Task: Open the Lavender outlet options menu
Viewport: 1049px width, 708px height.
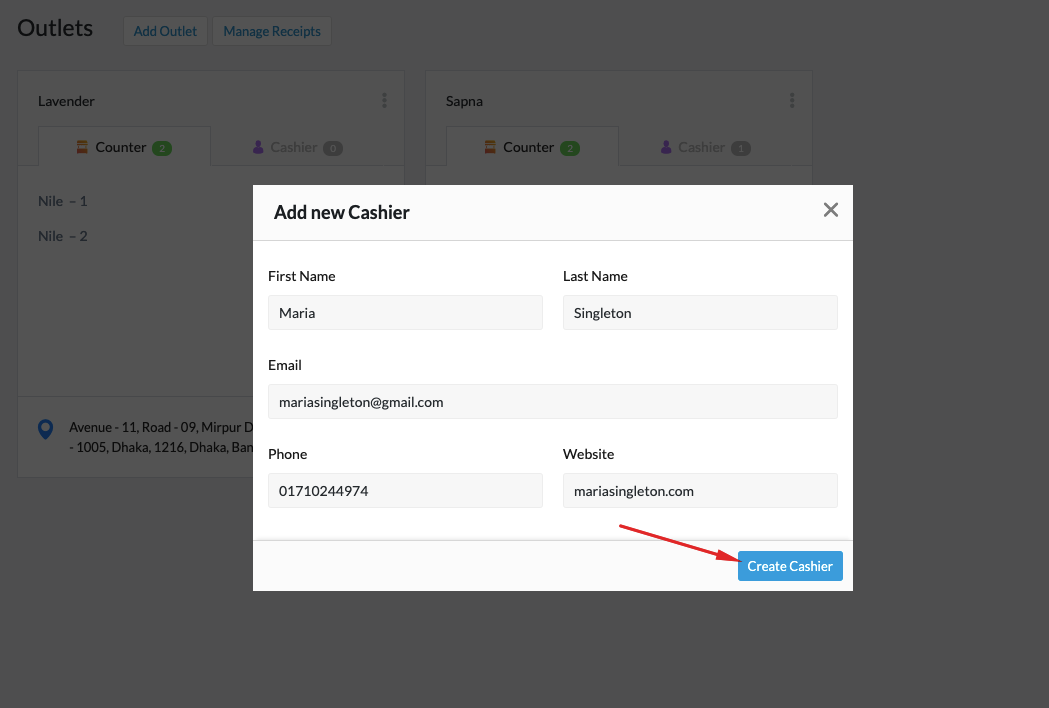Action: [384, 100]
